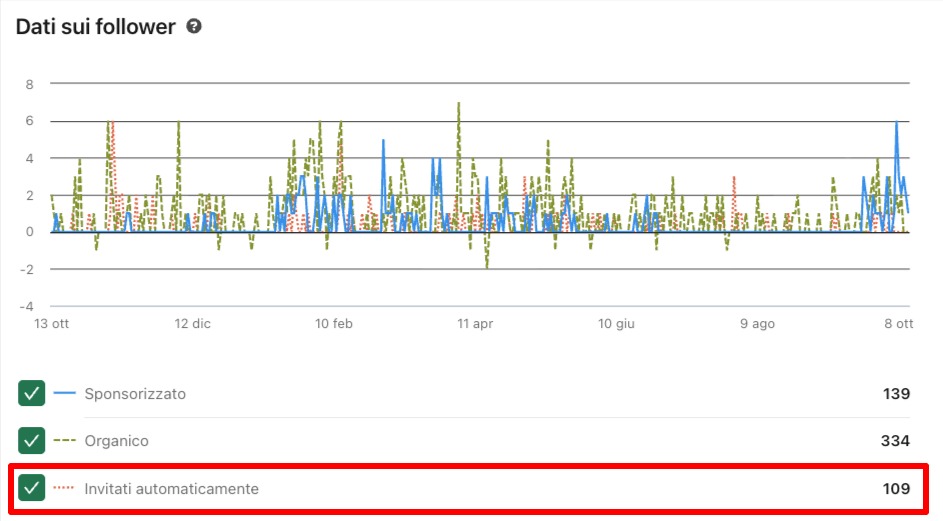The width and height of the screenshot is (943, 521).
Task: Uncheck the Sponsorizzato checkbox
Action: [x=32, y=393]
